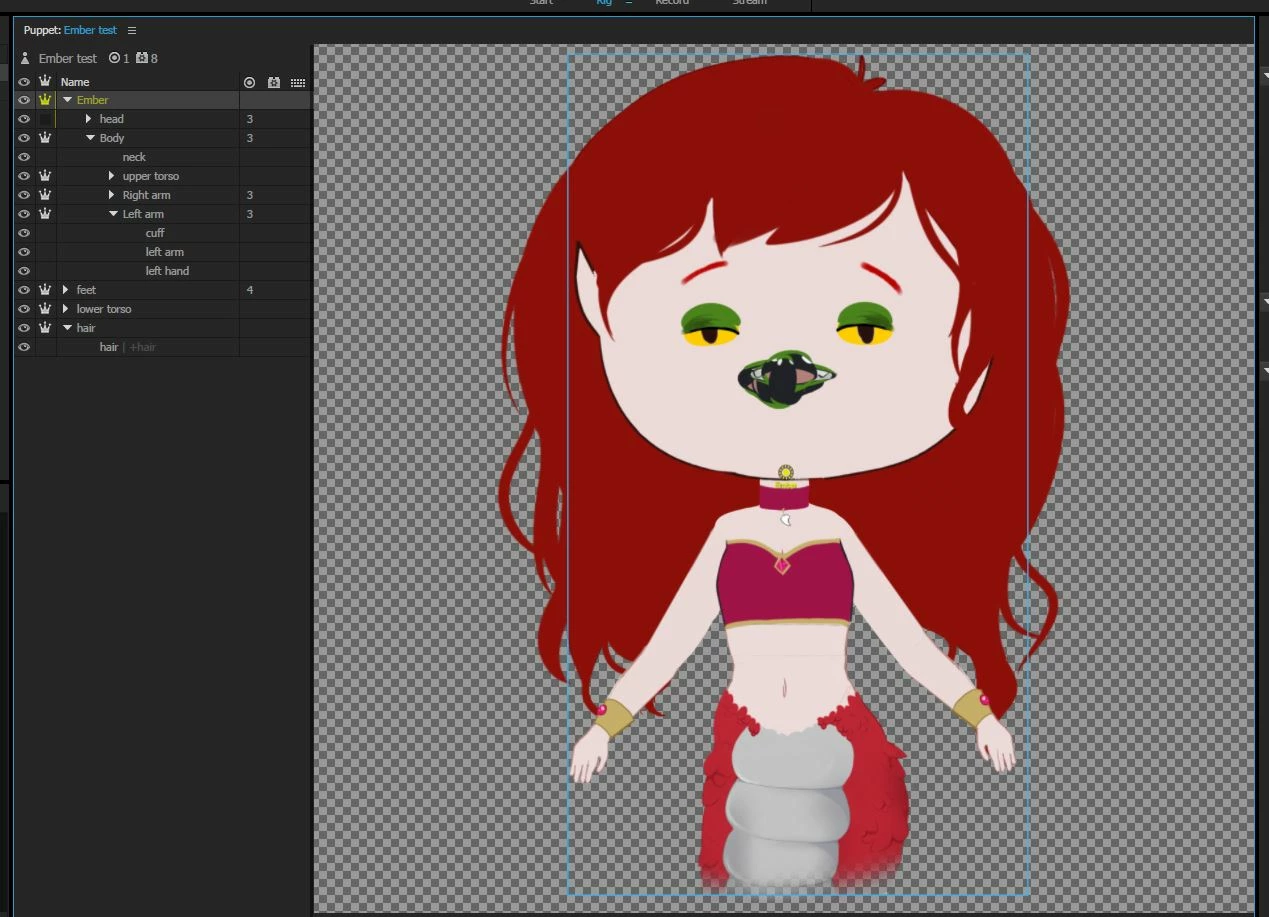Toggle the crown icon on lower torso row
Viewport: 1269px width, 917px height.
pos(45,309)
